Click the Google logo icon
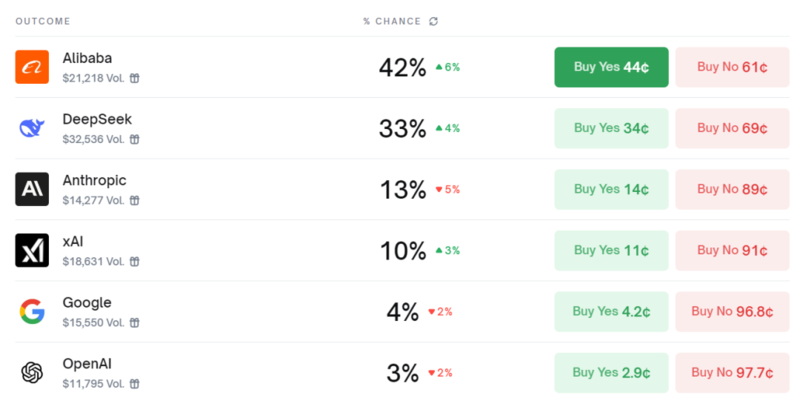 point(32,311)
